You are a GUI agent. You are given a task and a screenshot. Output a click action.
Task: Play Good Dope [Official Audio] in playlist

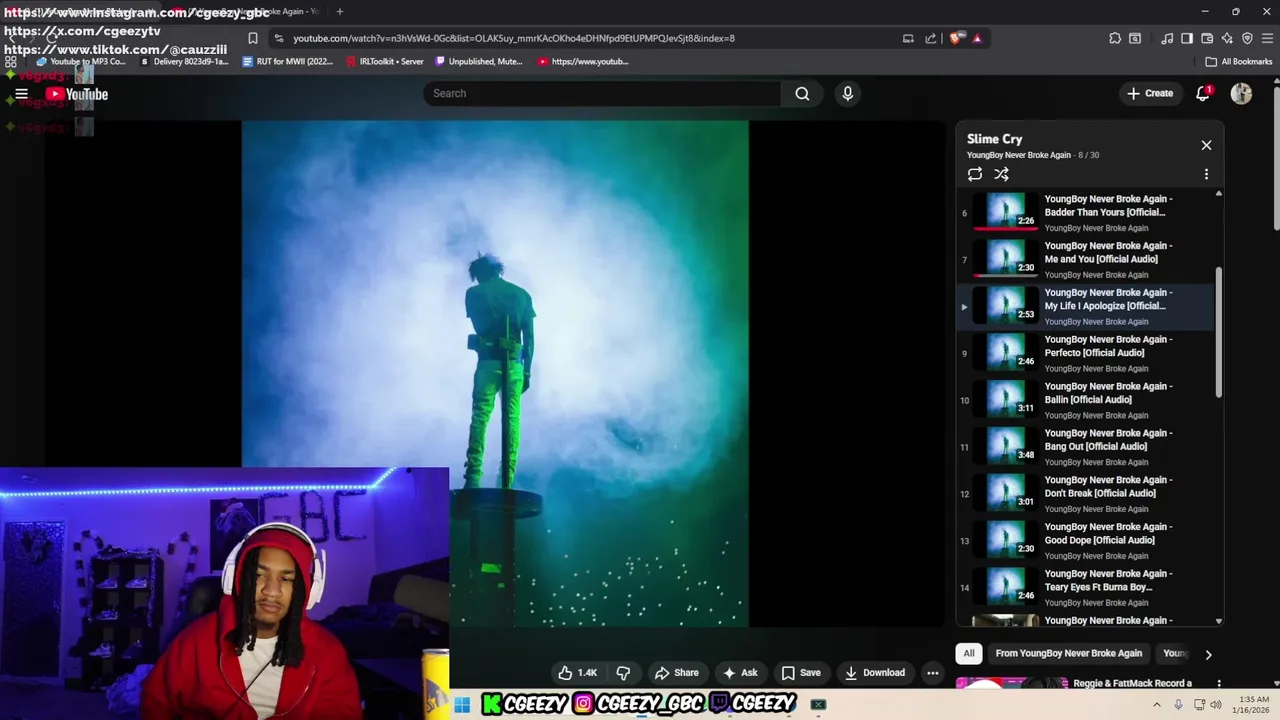point(1085,541)
